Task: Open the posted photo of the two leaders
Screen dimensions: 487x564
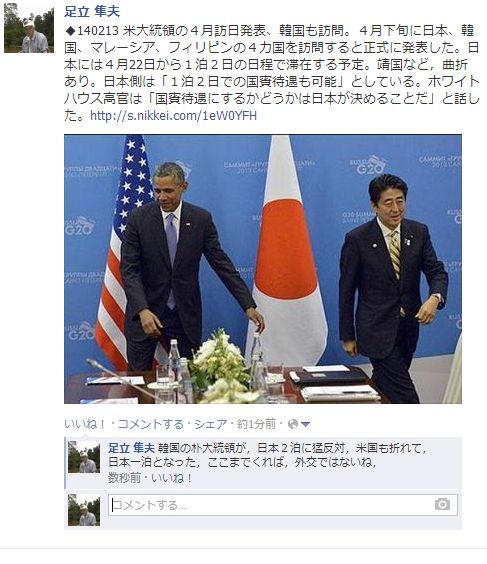Action: coord(263,269)
